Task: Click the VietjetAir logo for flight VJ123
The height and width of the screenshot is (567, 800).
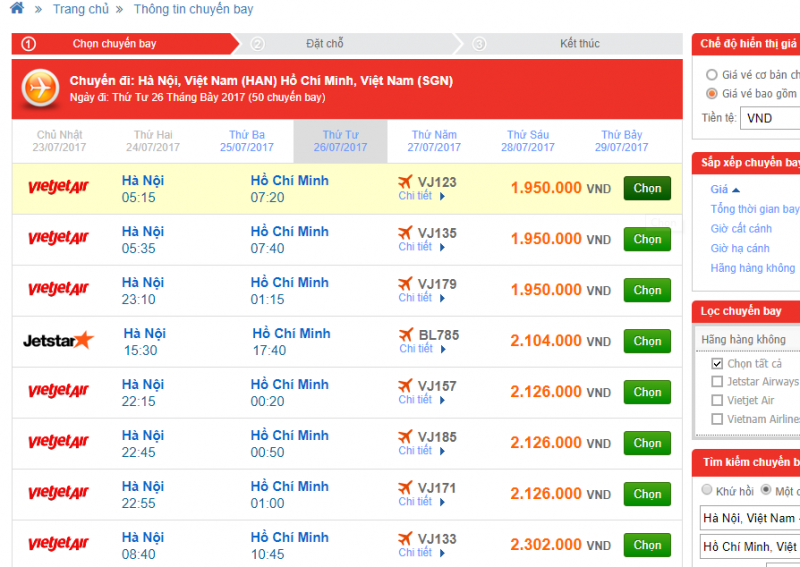Action: pyautogui.click(x=58, y=187)
